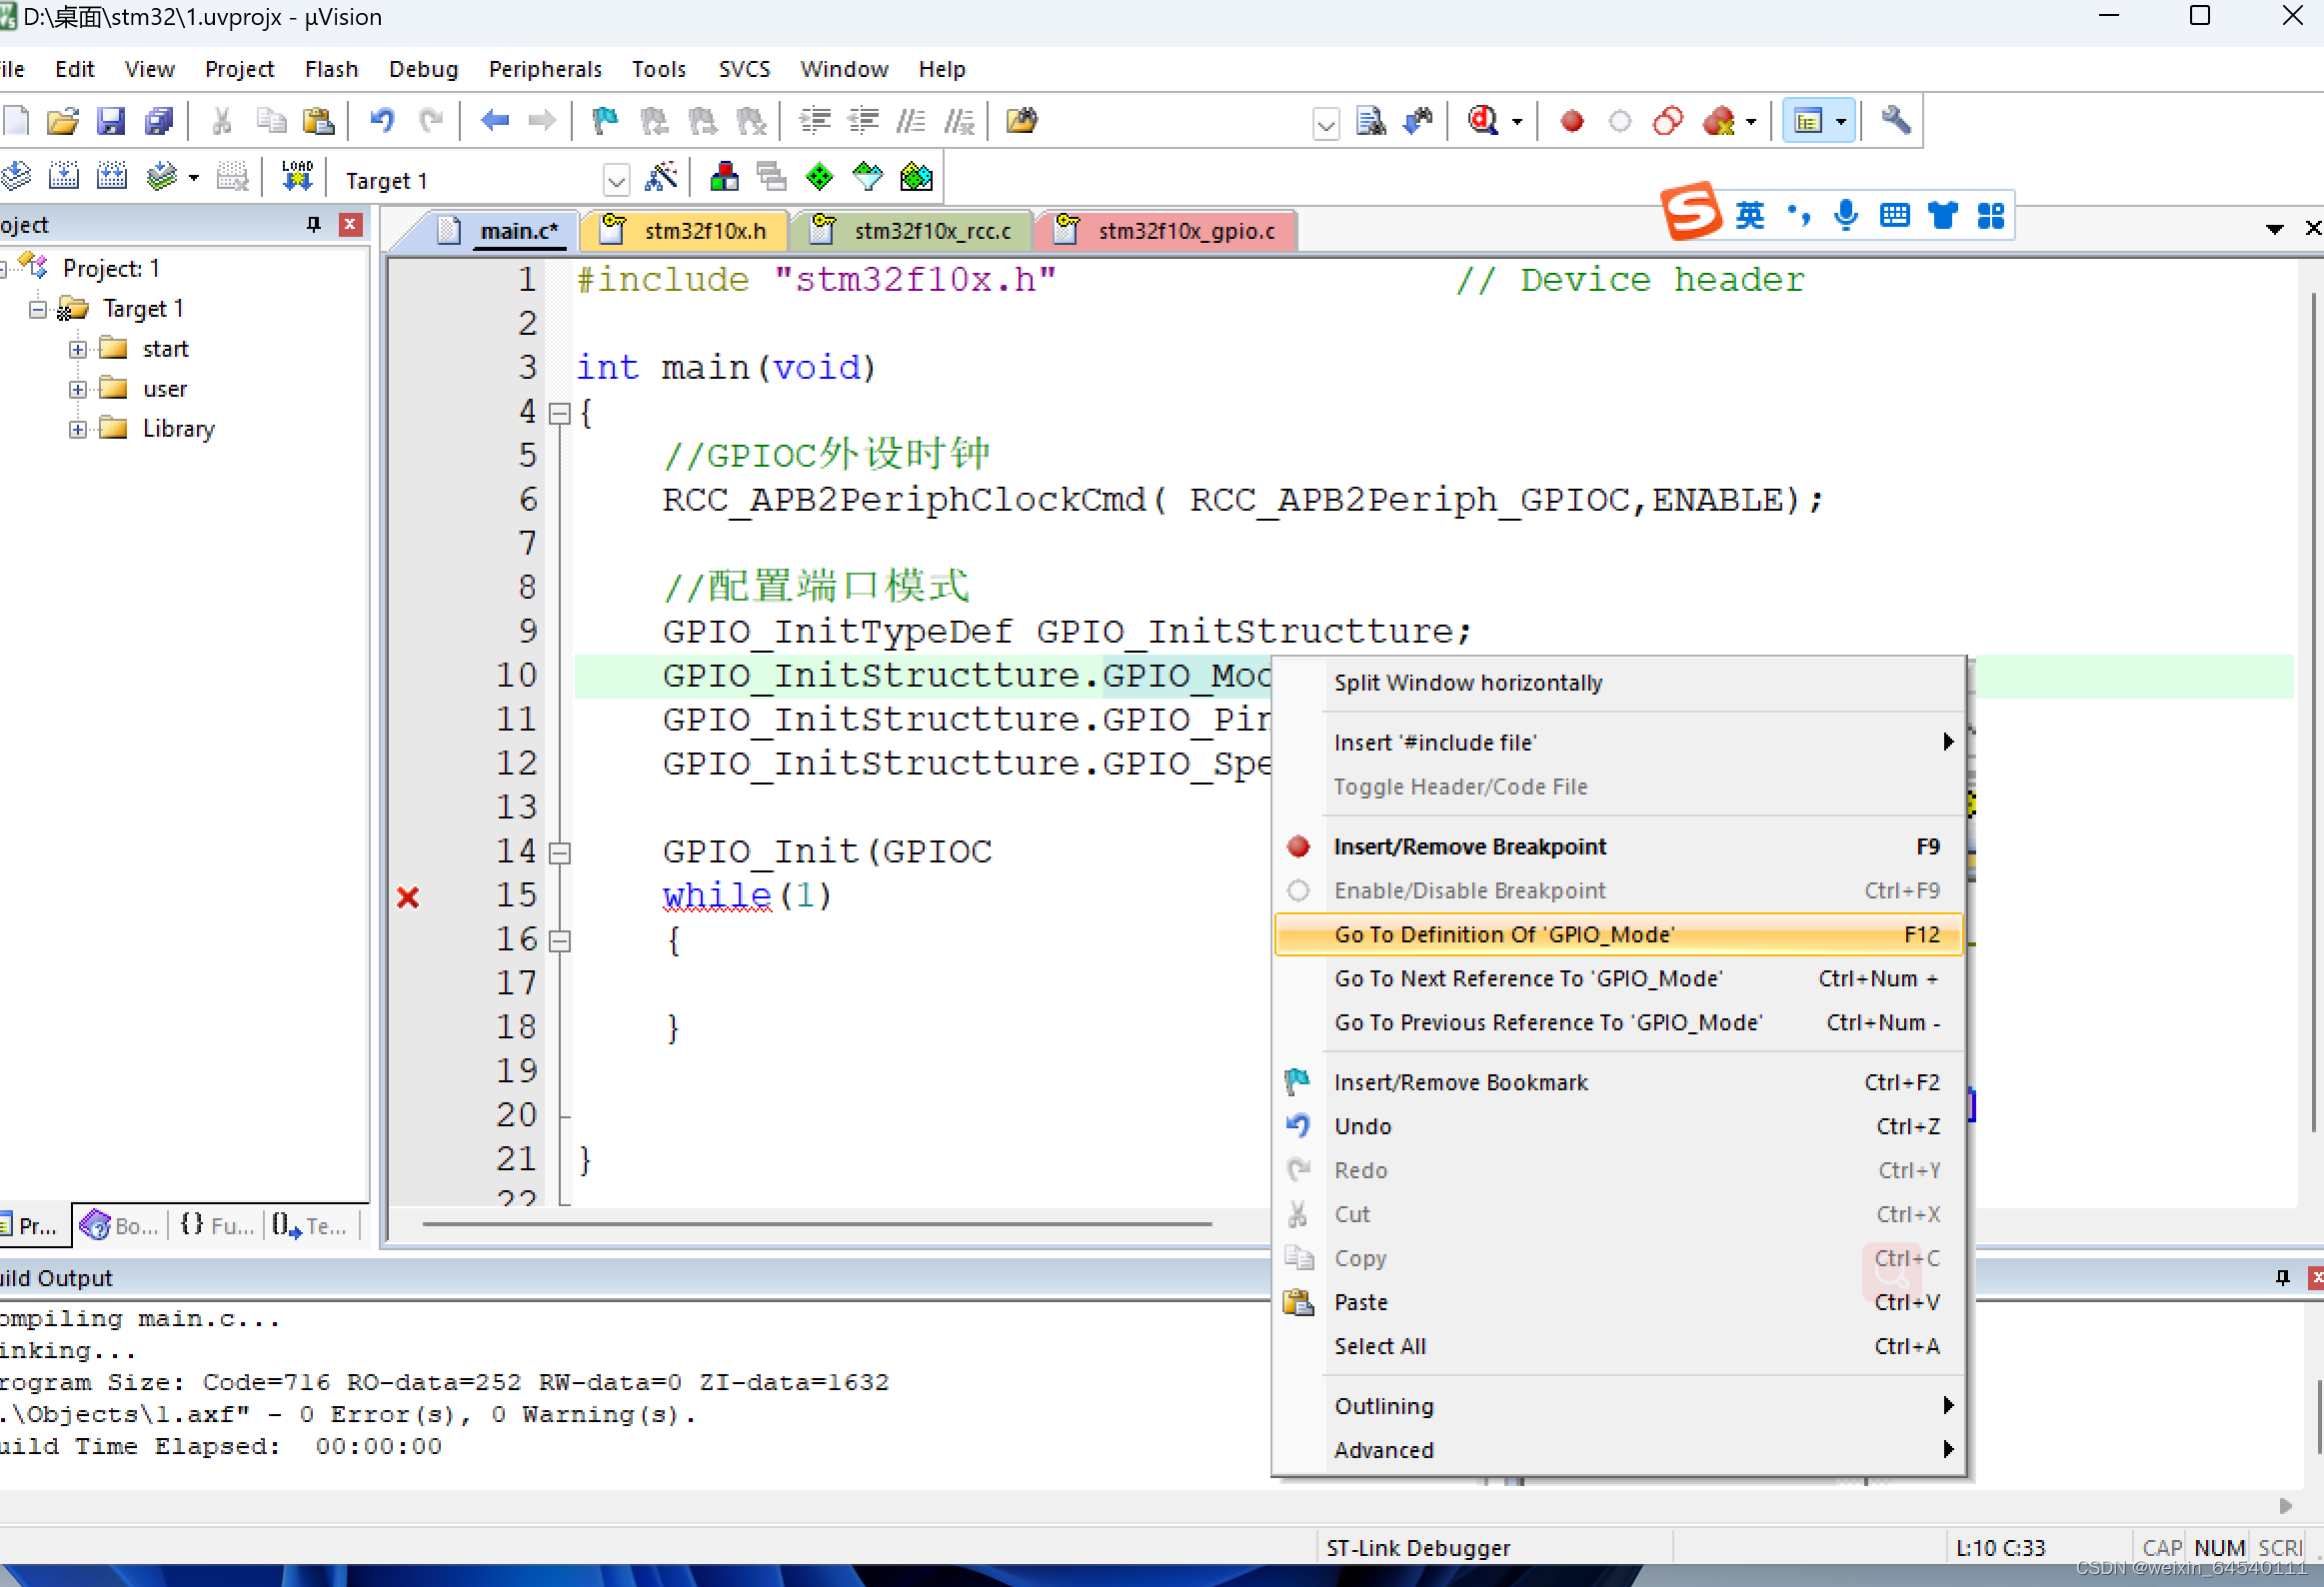2324x1587 pixels.
Task: Click Split Window horizontally
Action: click(x=1467, y=682)
